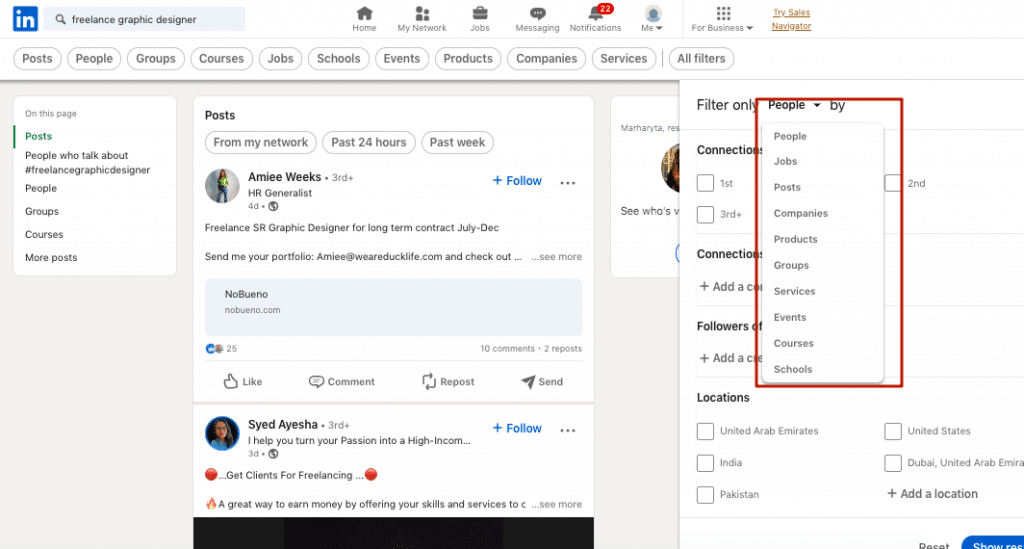
Task: Open the NoBueno link preview card
Action: 393,307
